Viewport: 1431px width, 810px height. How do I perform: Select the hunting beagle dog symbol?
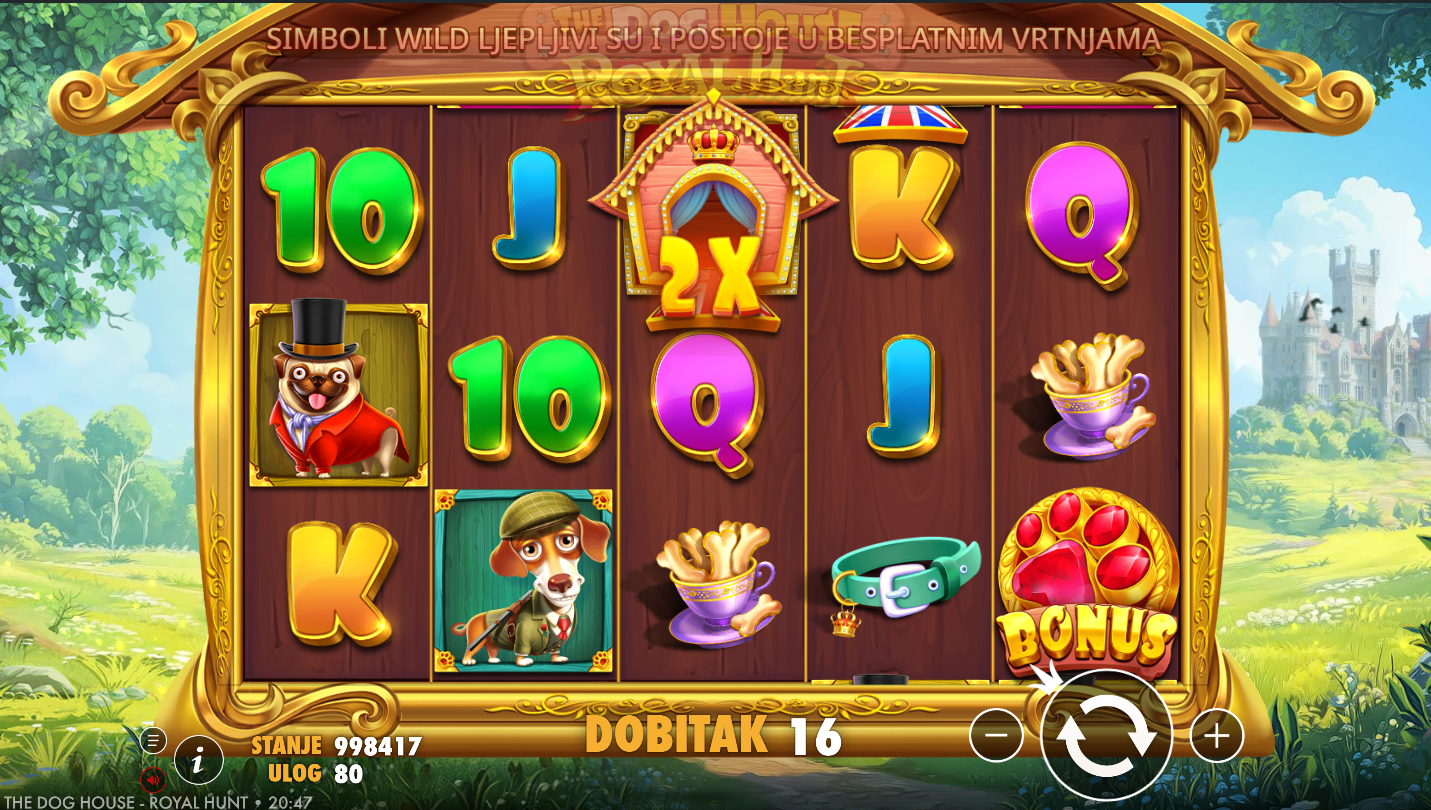point(523,580)
